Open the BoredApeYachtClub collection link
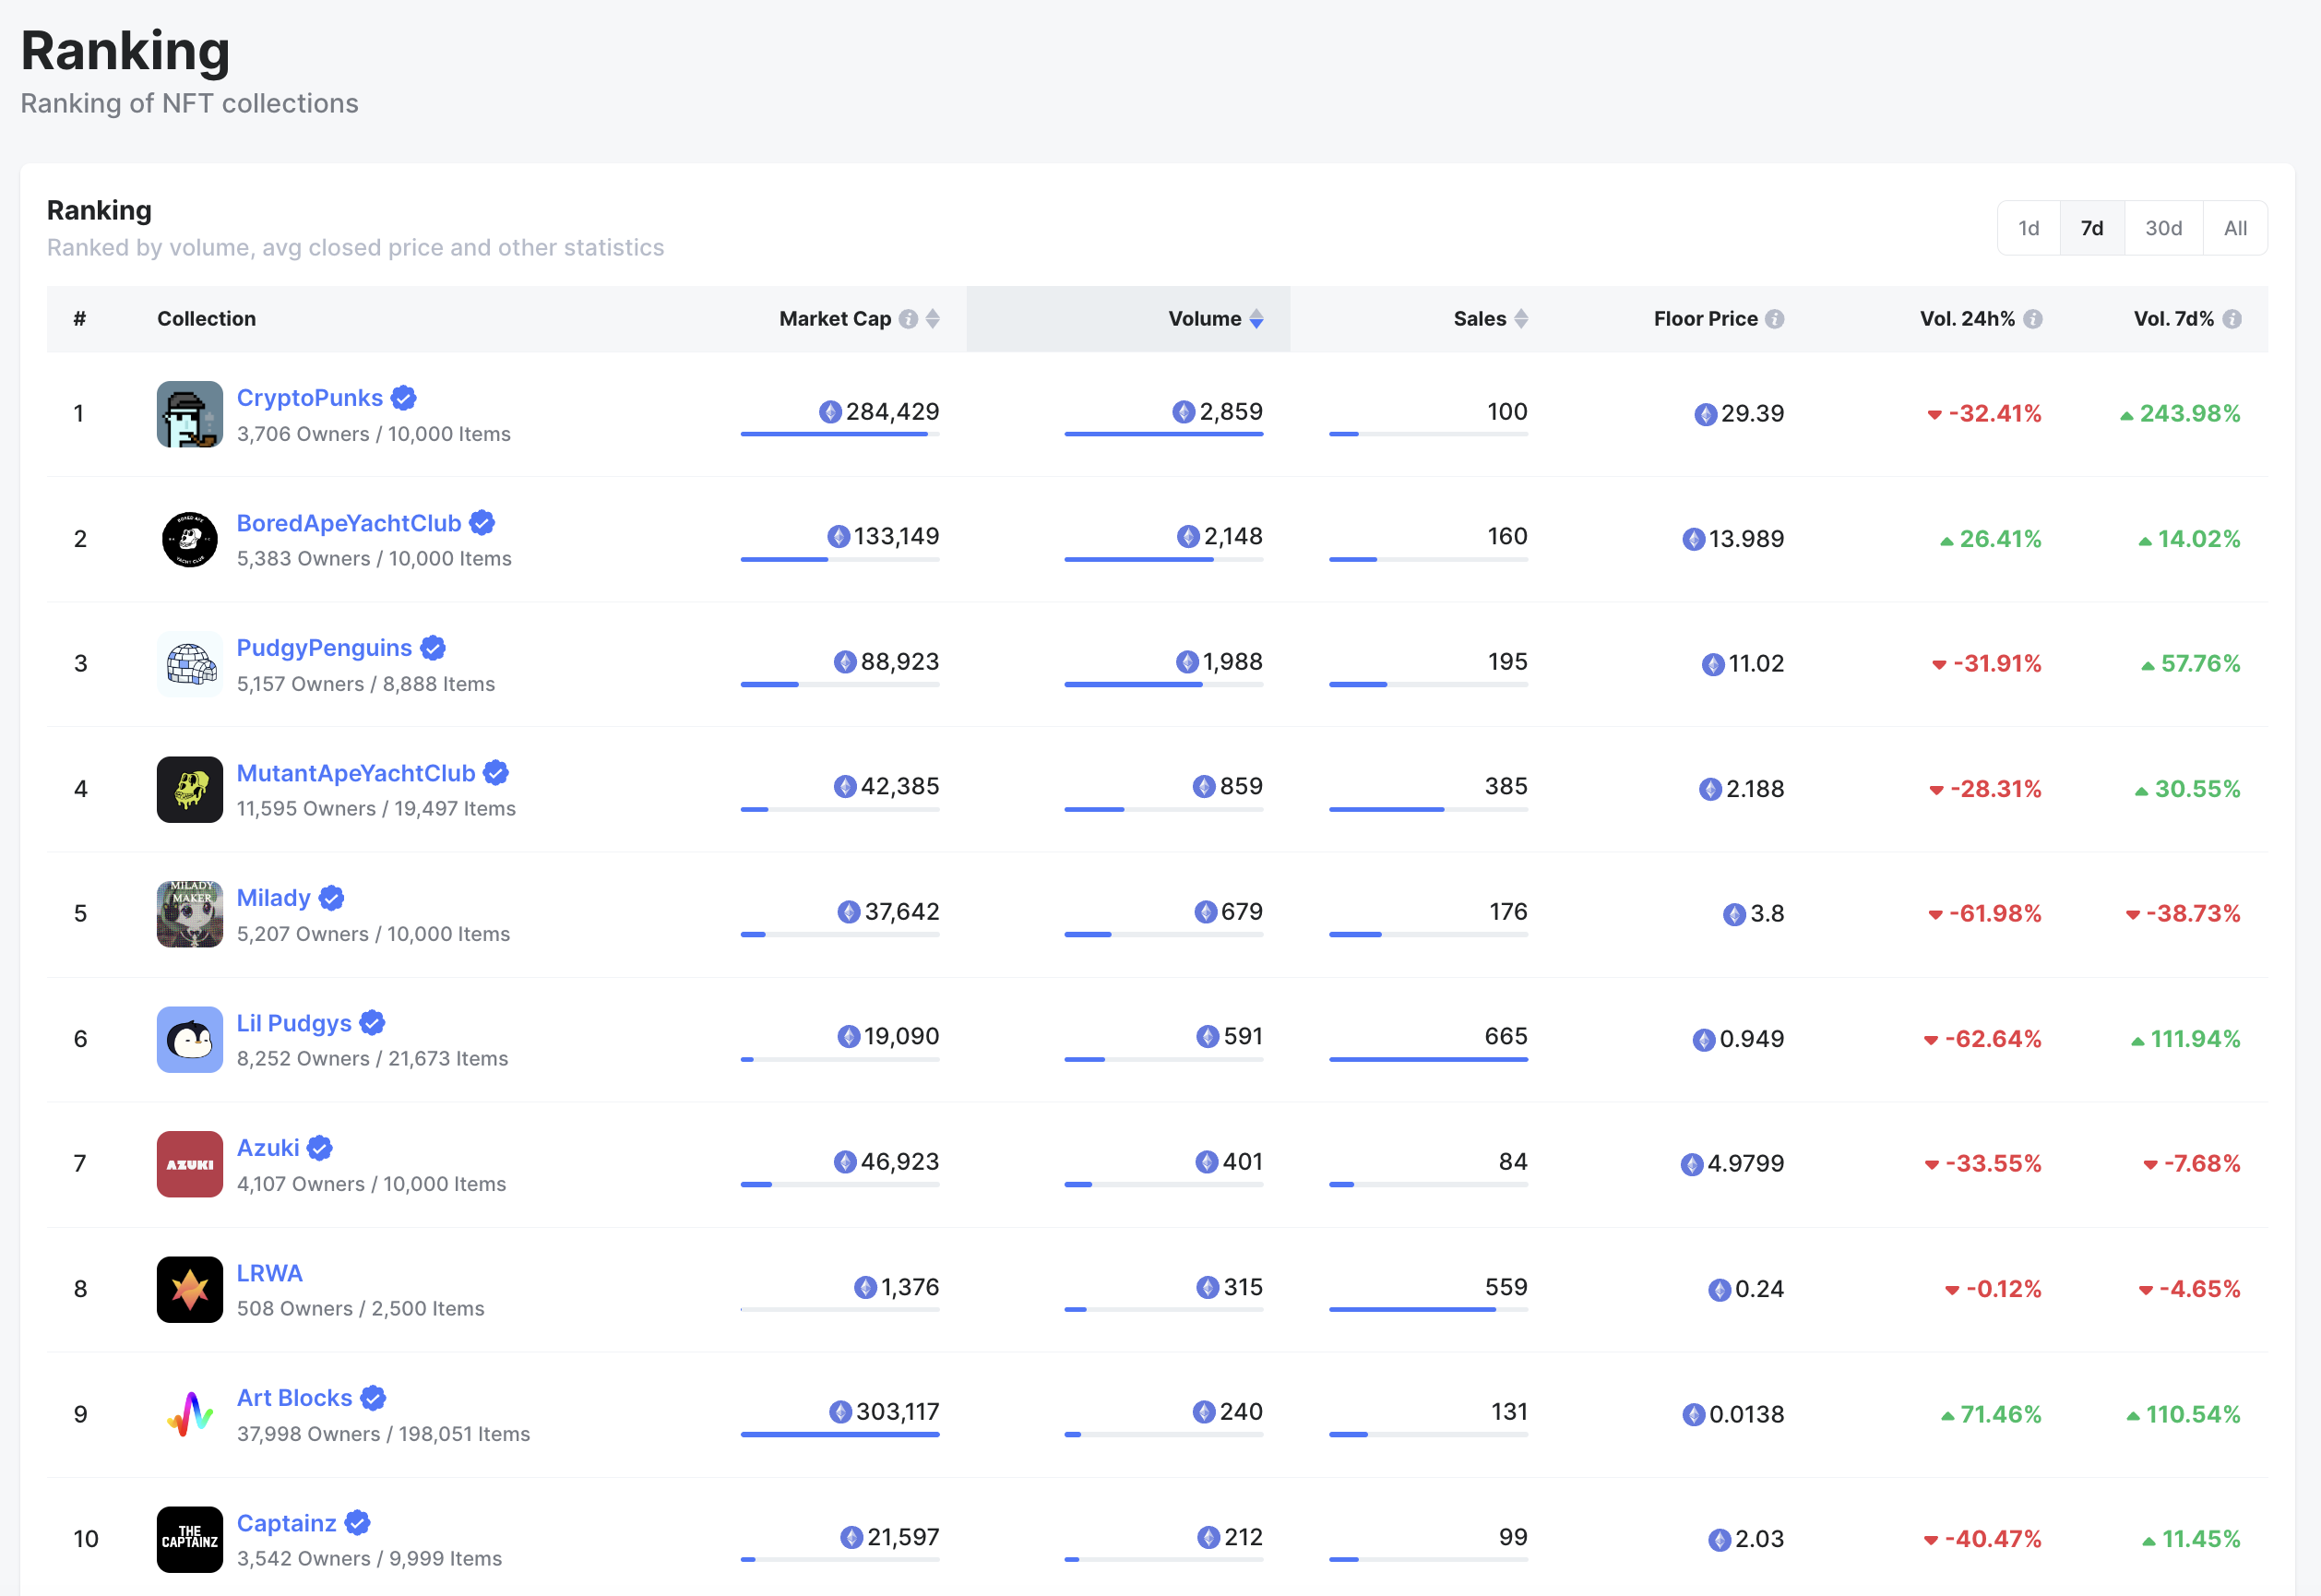 point(348,523)
